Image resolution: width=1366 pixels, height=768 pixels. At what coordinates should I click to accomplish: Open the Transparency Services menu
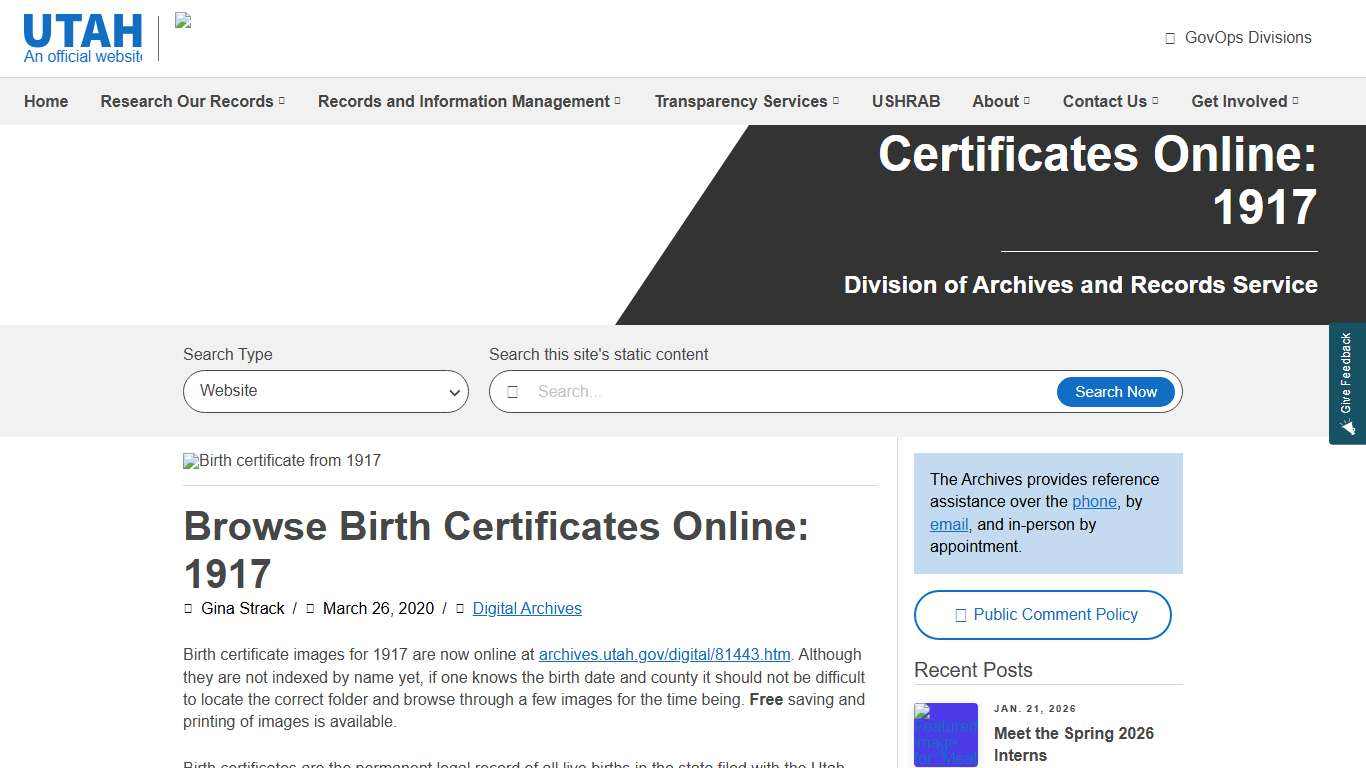pos(745,101)
